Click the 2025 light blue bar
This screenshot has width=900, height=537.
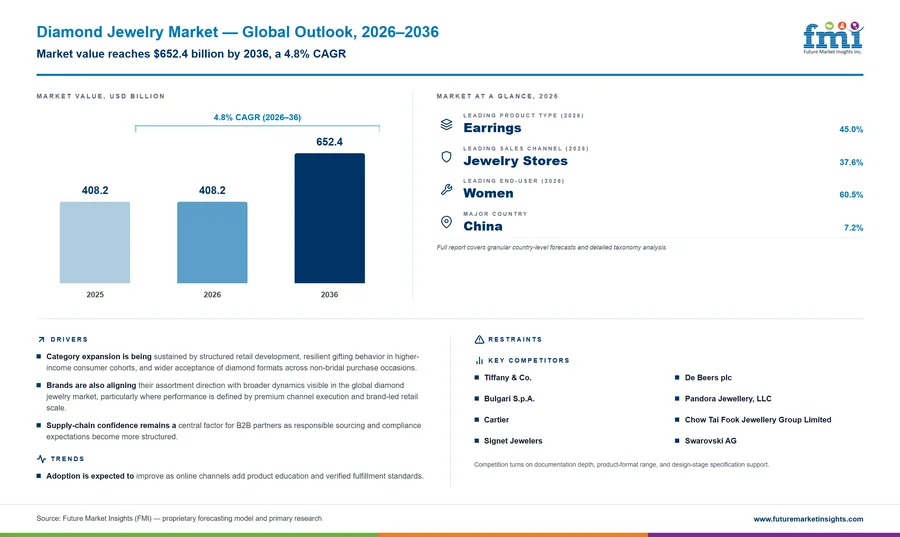point(95,242)
